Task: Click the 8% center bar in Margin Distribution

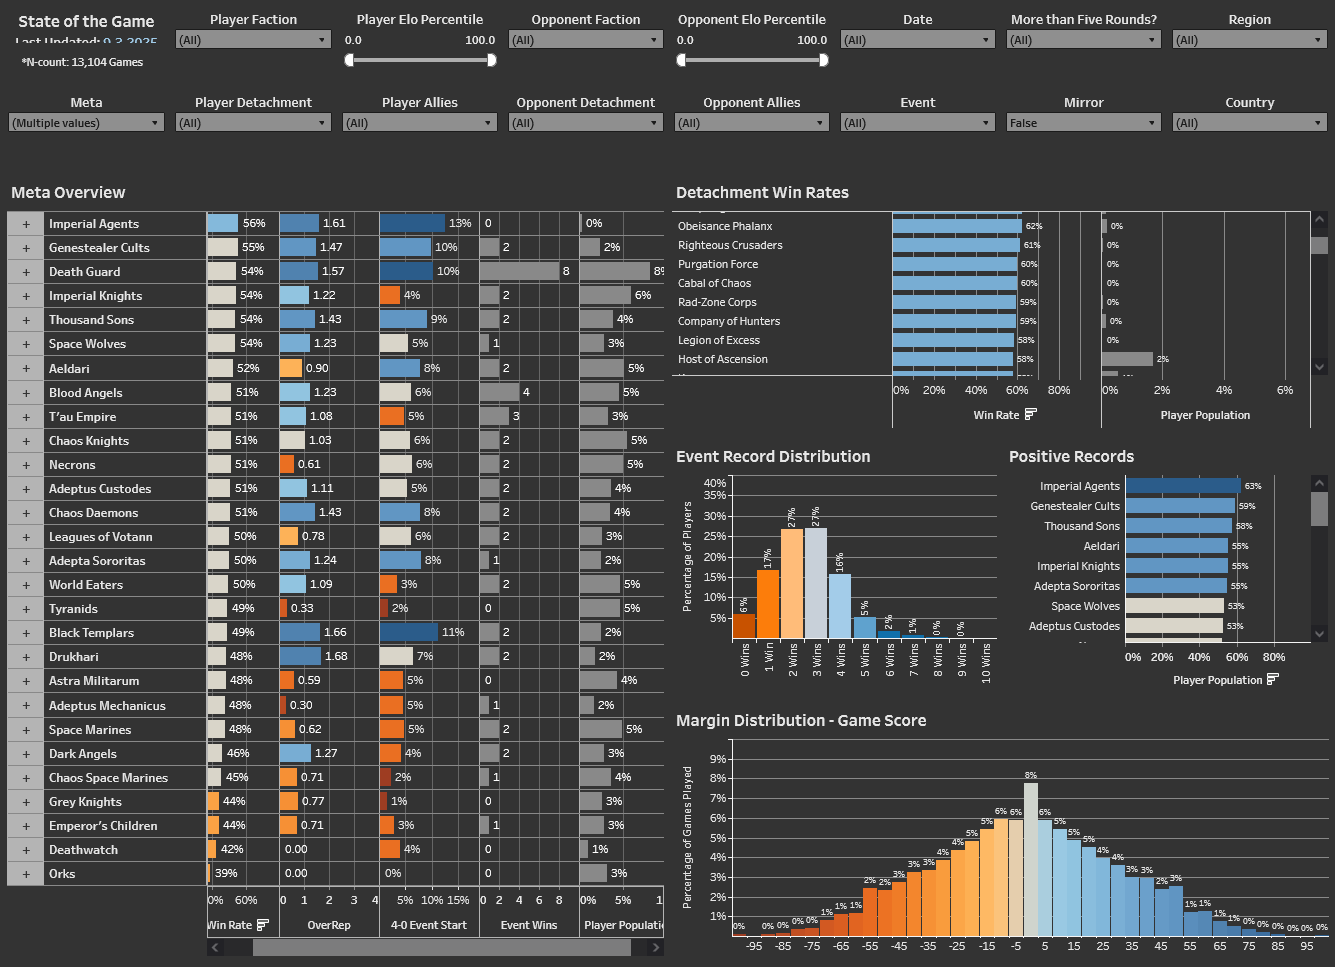Action: coord(1030,859)
